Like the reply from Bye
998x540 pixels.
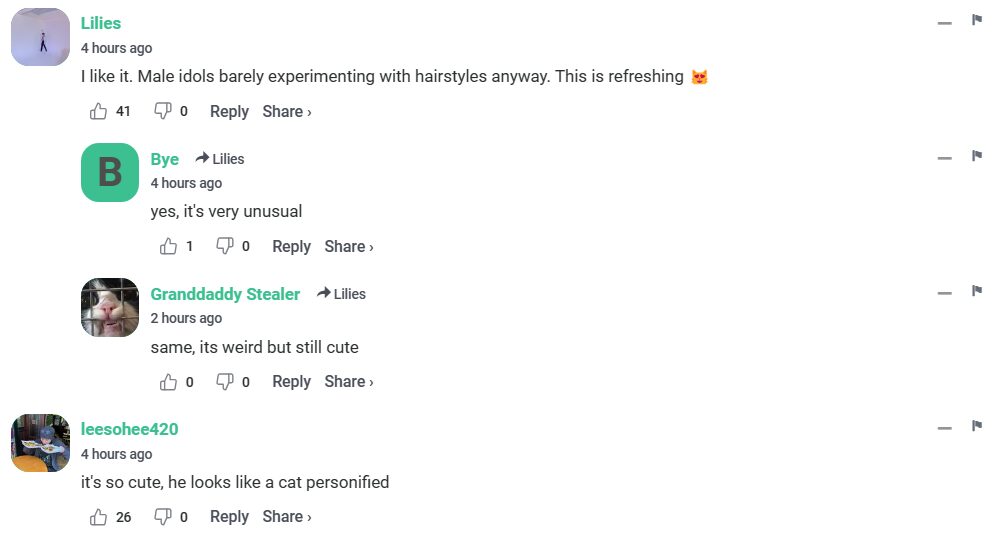click(168, 247)
